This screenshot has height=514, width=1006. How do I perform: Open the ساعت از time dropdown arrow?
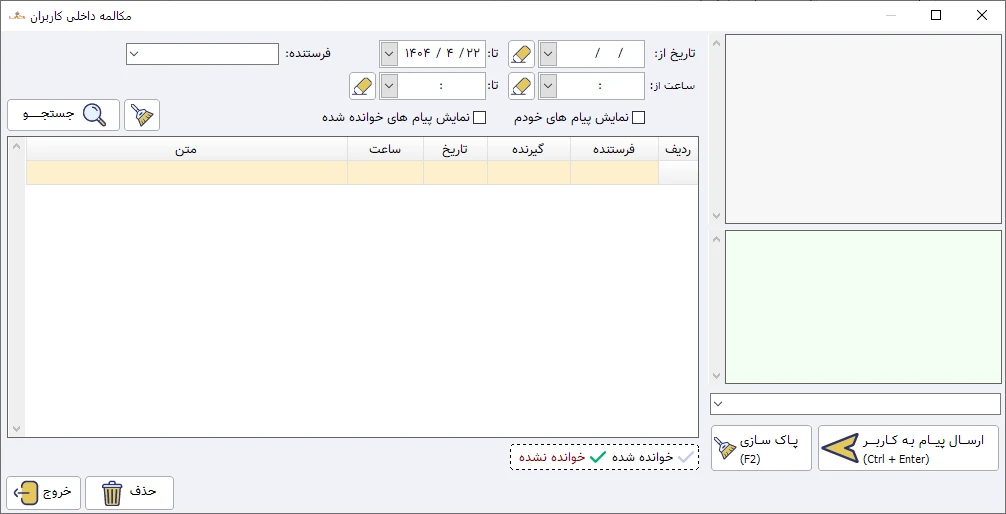[x=547, y=86]
